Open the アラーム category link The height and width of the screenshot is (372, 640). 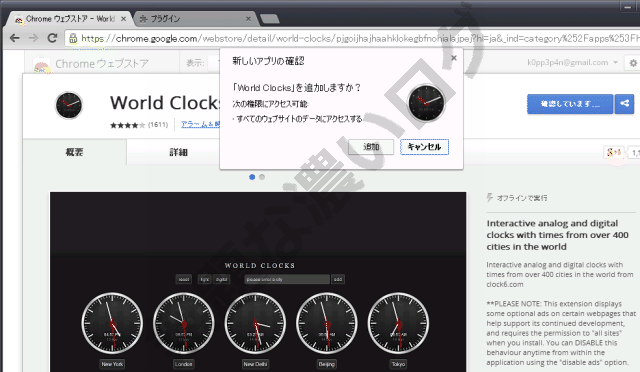coord(200,124)
